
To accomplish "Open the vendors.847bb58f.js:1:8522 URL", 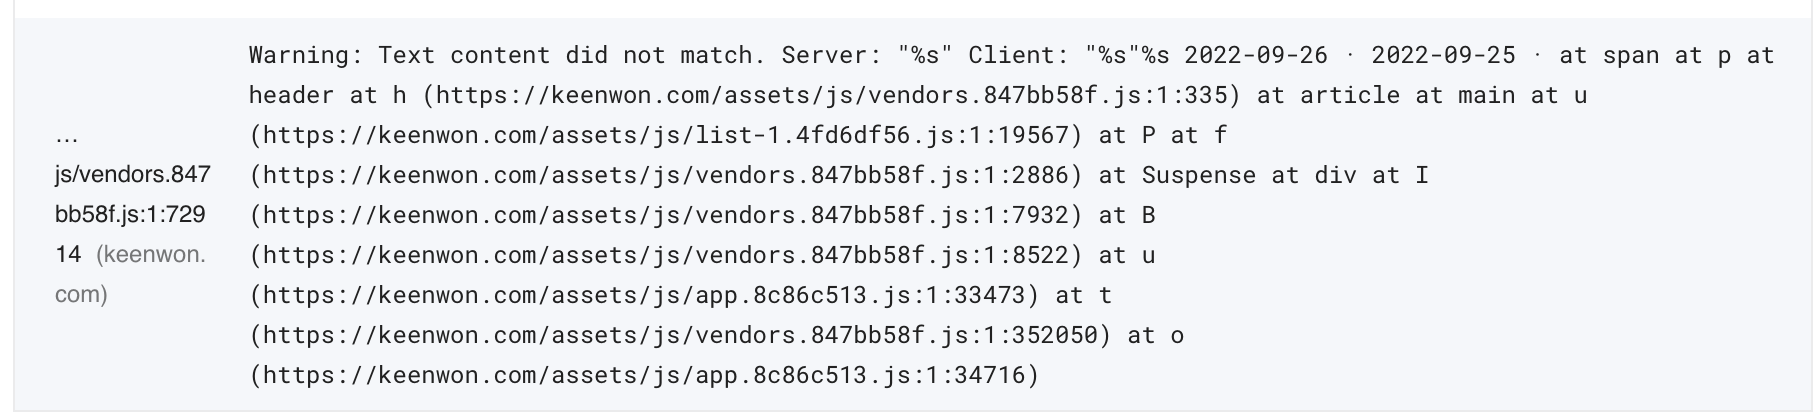I will point(666,255).
